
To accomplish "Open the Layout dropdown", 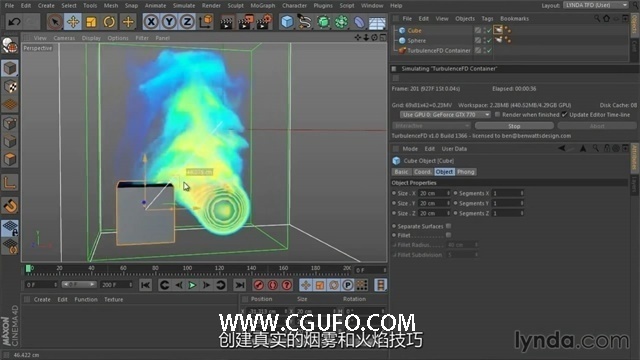I will click(596, 5).
